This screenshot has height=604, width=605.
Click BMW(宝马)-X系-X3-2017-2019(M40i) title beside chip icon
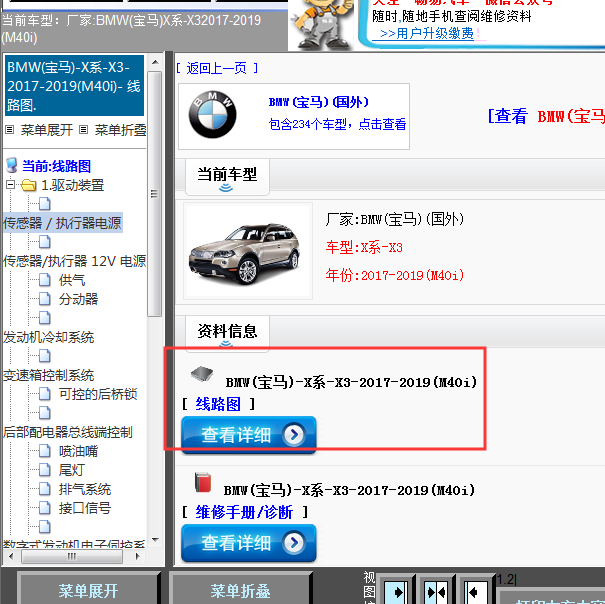(x=351, y=382)
